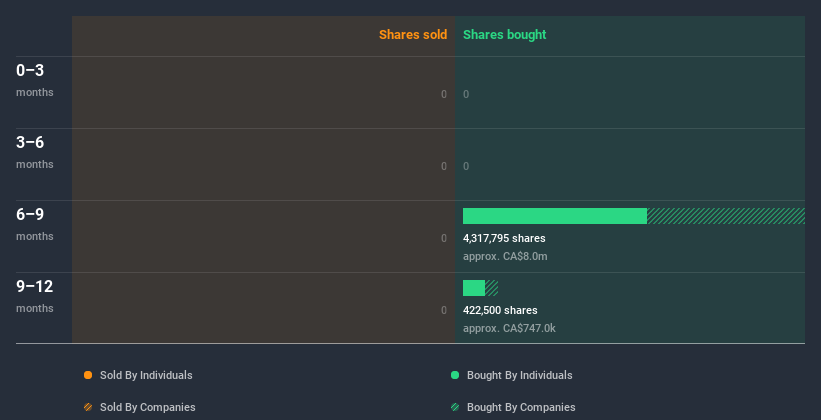Click the 9–12 months row label
The height and width of the screenshot is (420, 821).
click(x=35, y=297)
